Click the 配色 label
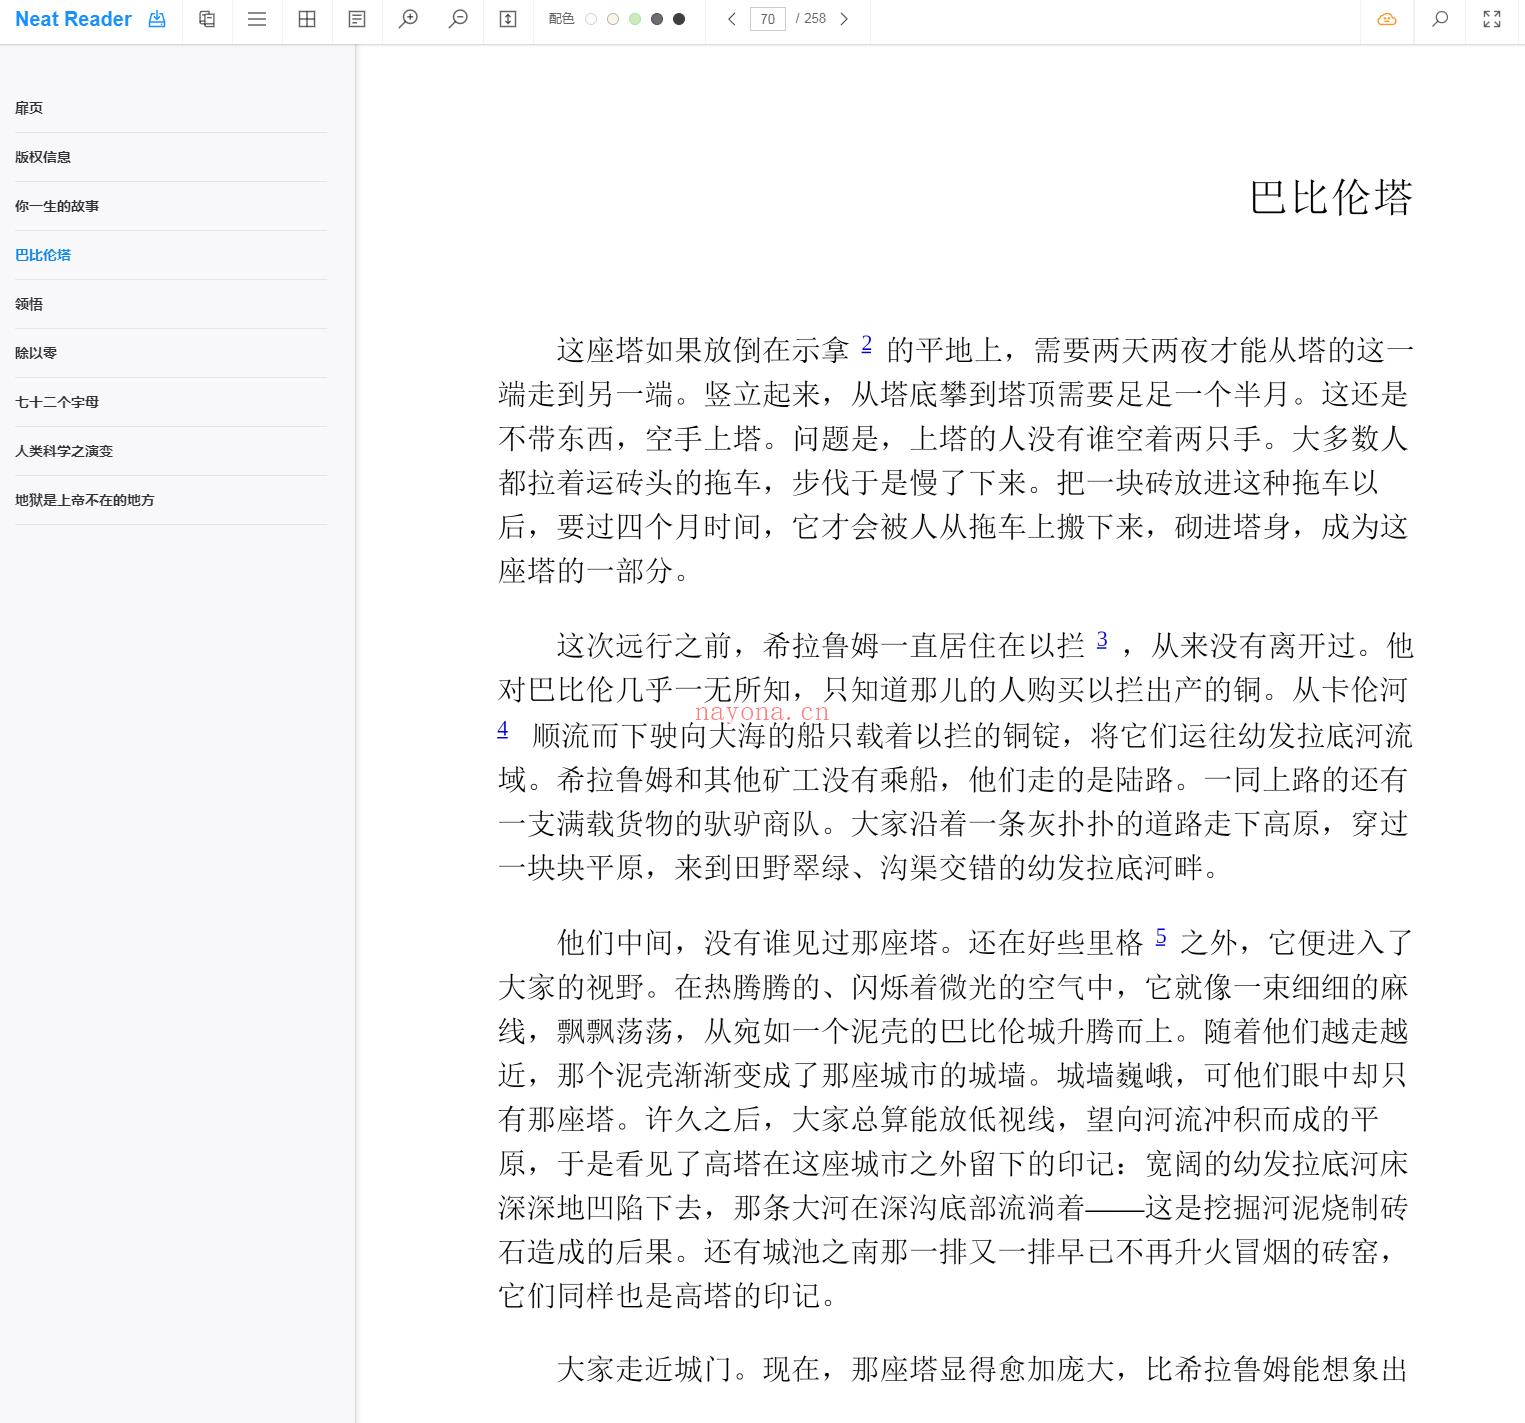The width and height of the screenshot is (1525, 1423). click(561, 19)
